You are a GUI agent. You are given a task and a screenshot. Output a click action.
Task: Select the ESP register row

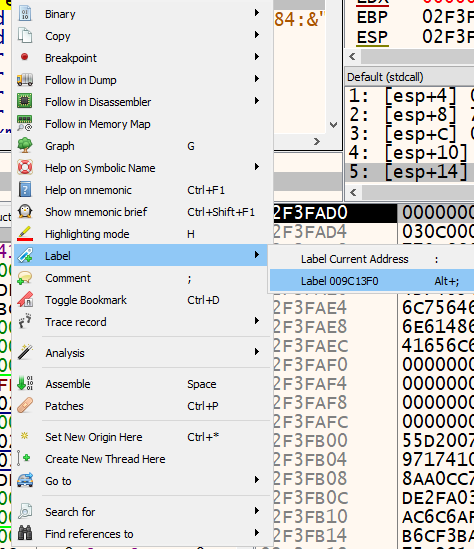415,37
